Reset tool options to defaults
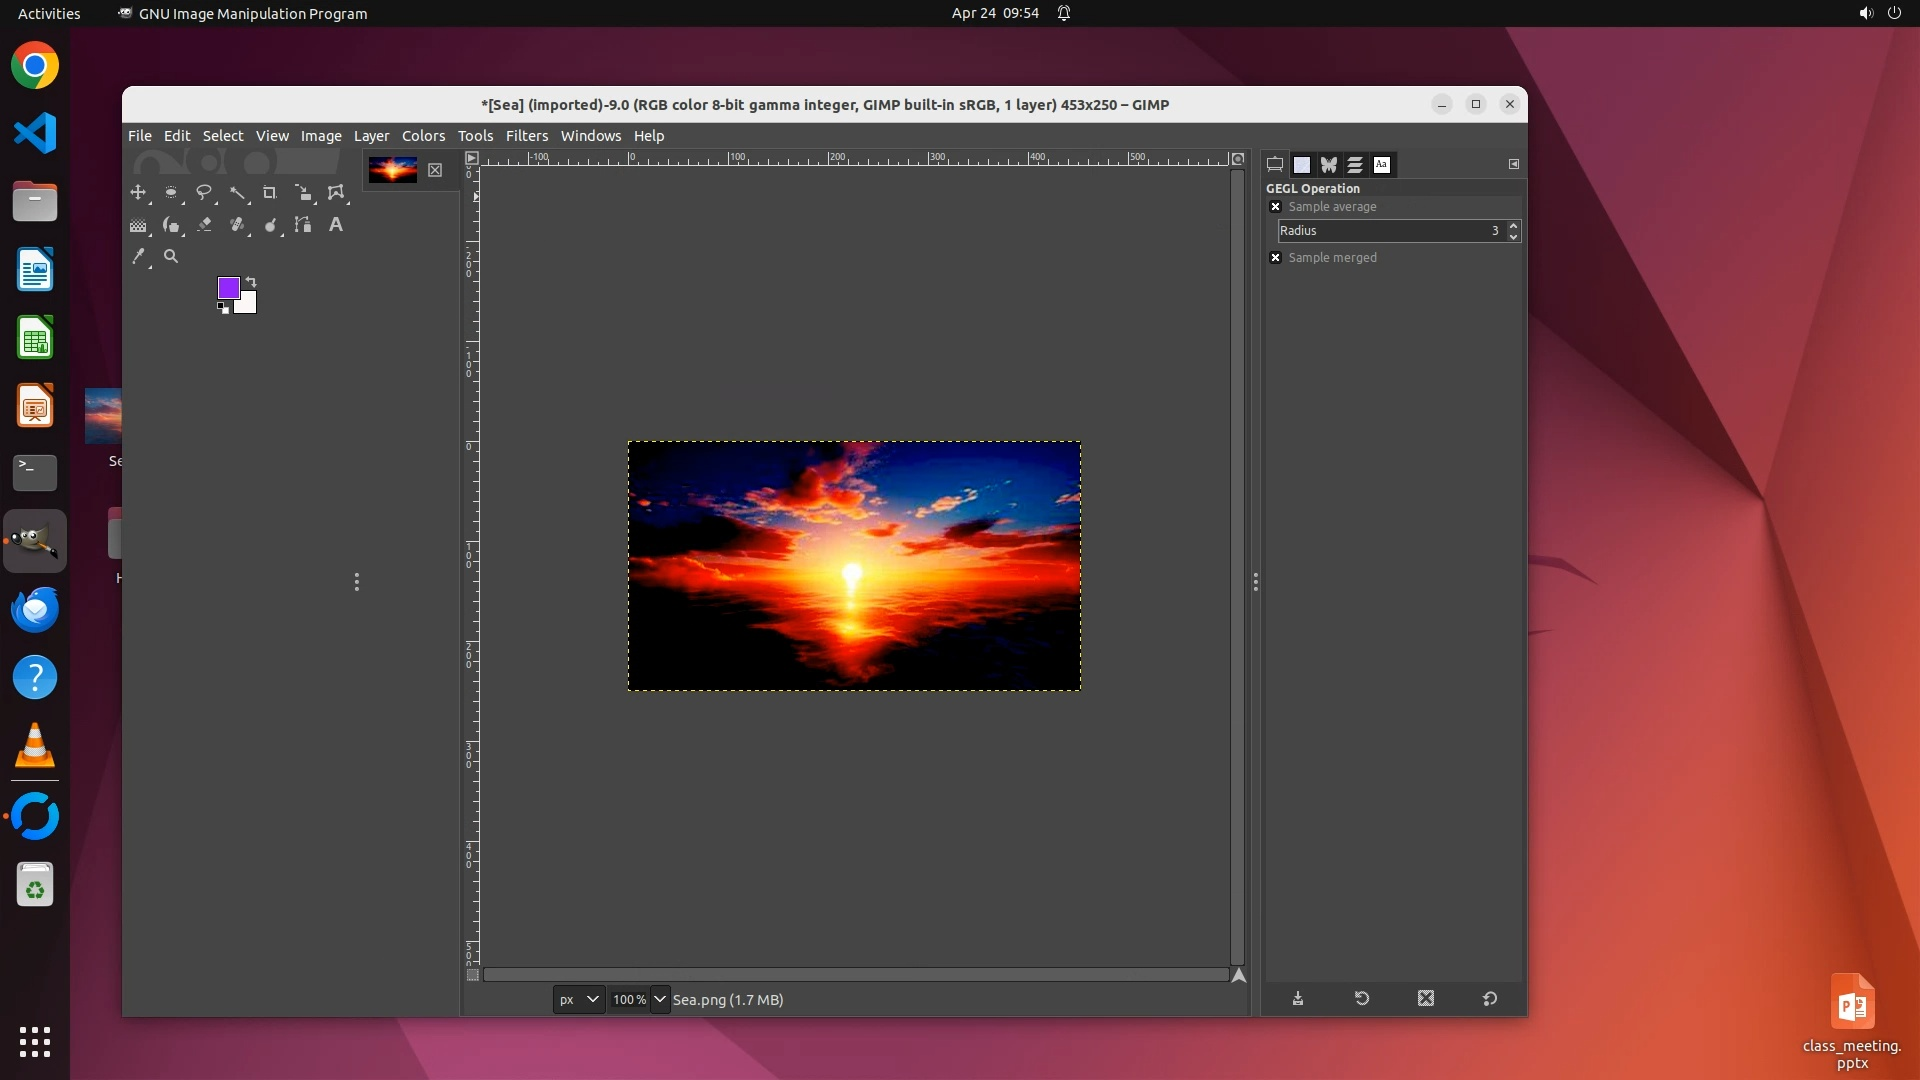The image size is (1920, 1080). coord(1490,998)
